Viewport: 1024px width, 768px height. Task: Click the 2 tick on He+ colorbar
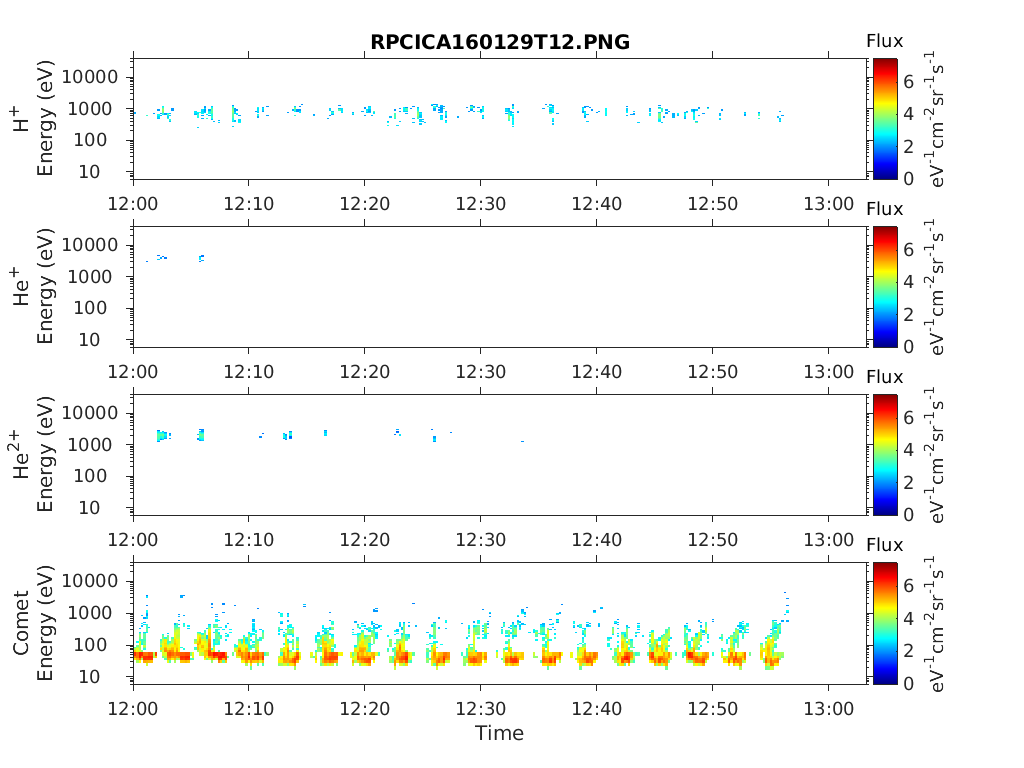tap(908, 314)
